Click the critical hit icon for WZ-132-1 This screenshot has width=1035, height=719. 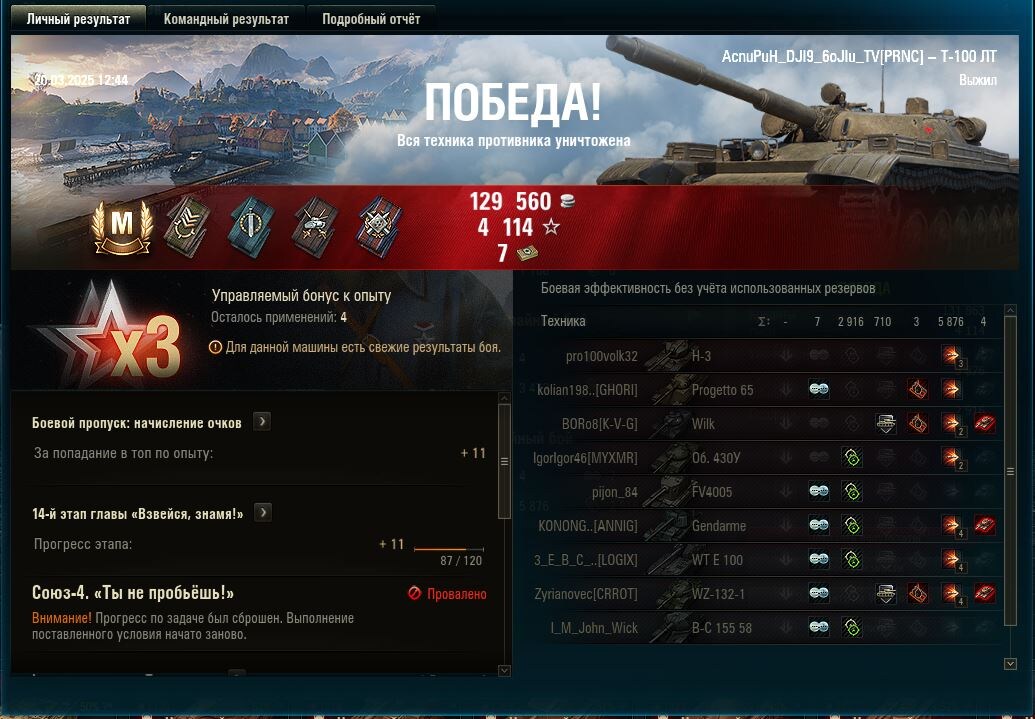[918, 593]
